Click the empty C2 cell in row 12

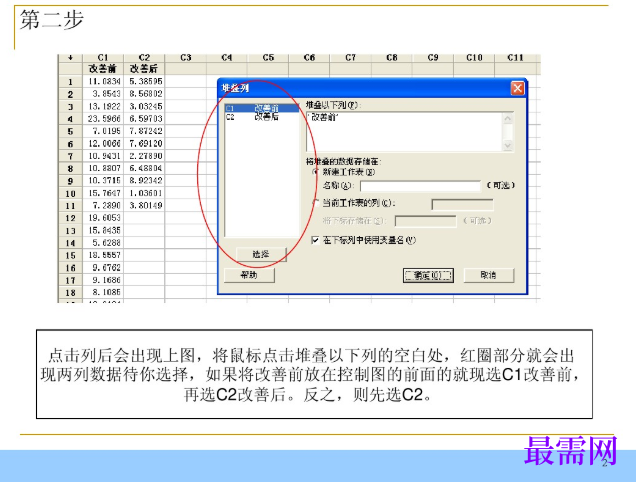[144, 218]
